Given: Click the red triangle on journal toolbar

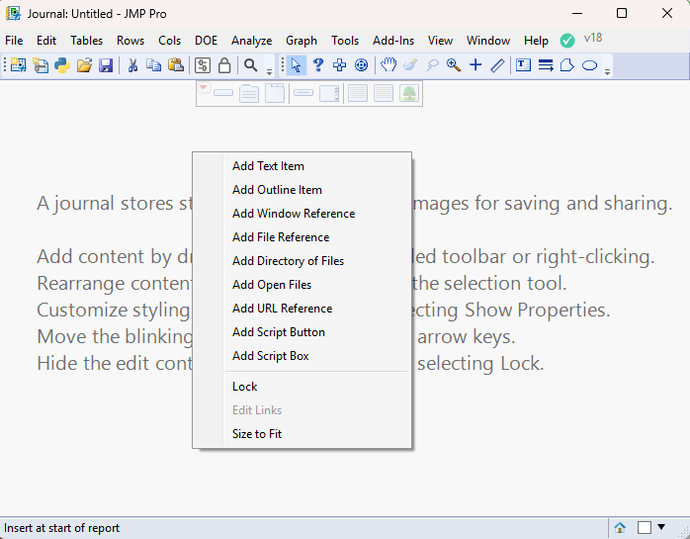Looking at the screenshot, I should [x=203, y=87].
